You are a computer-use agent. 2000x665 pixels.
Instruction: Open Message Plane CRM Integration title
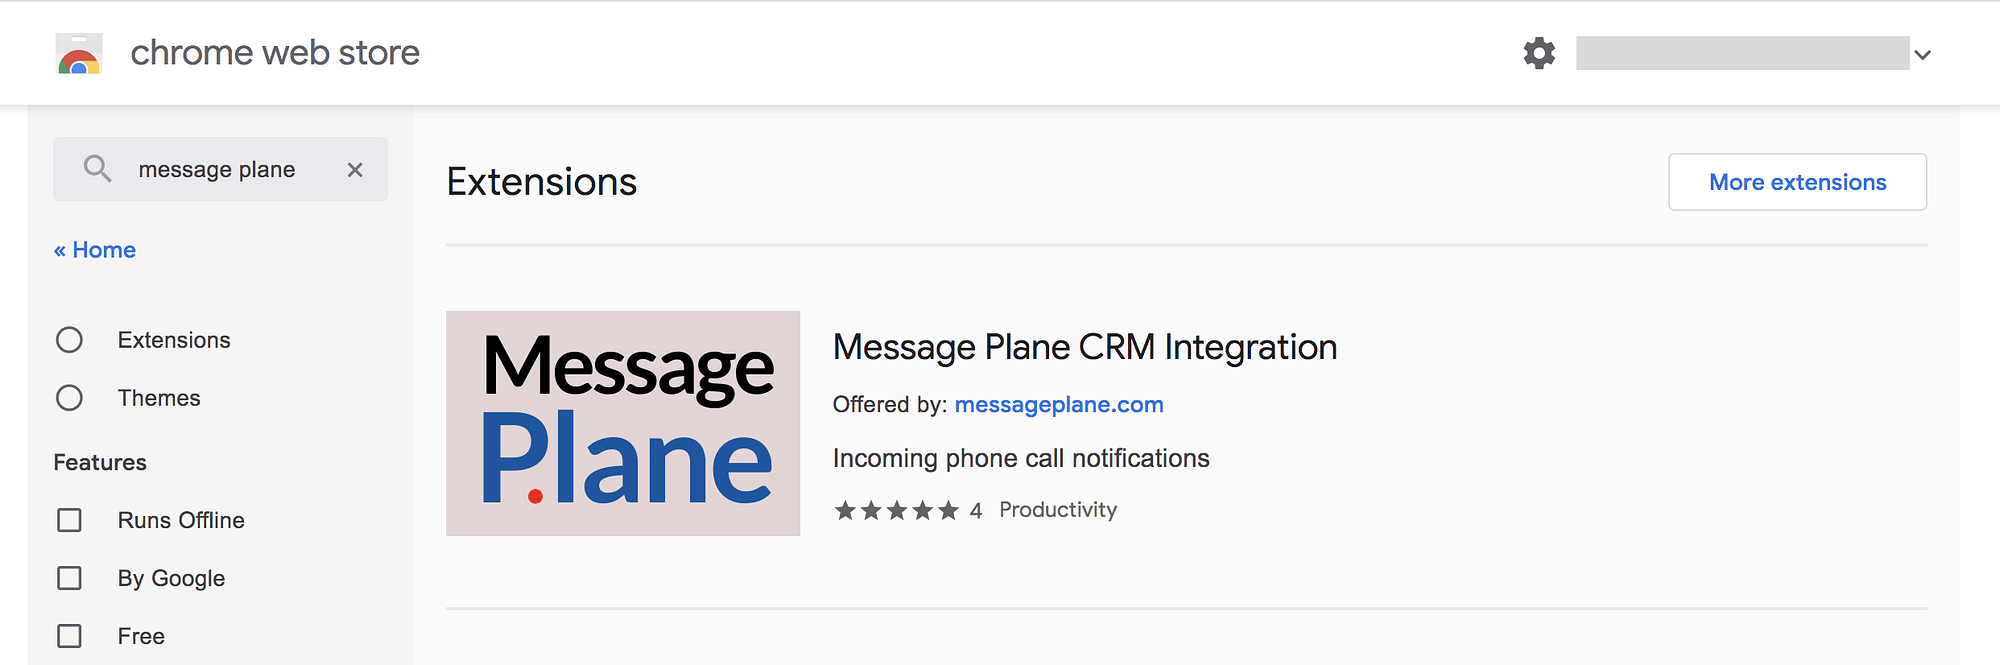coord(1085,347)
